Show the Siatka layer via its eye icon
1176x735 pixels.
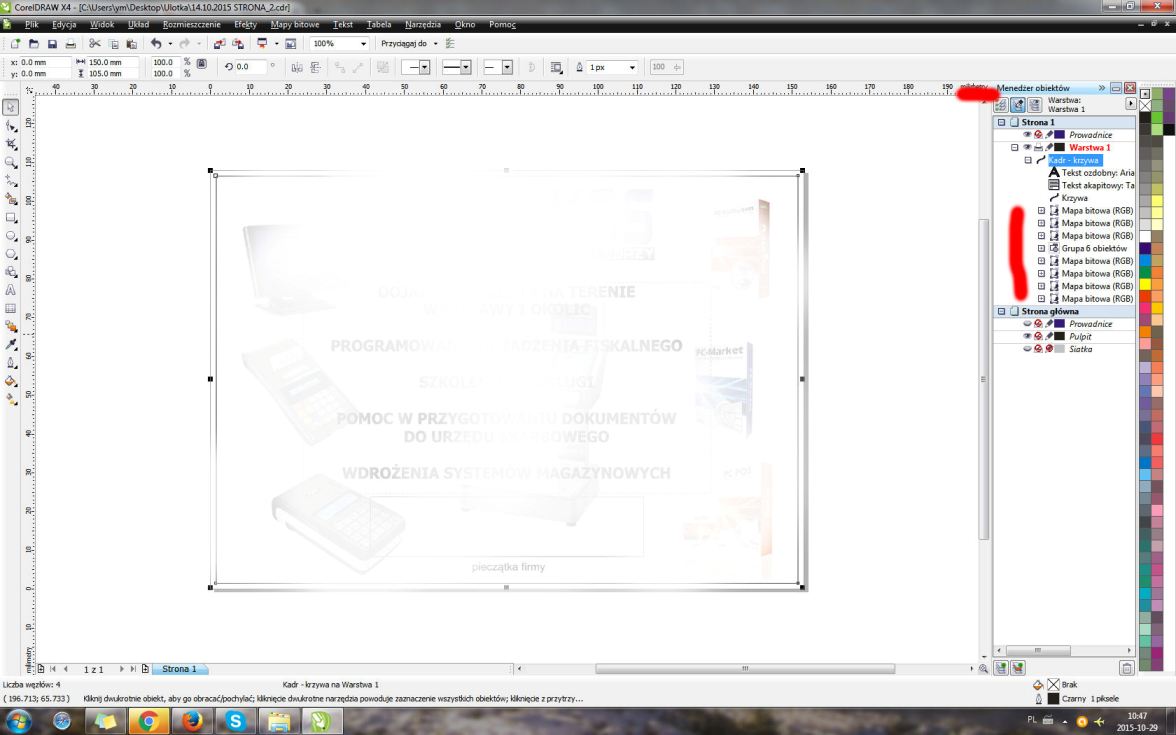[x=1027, y=349]
